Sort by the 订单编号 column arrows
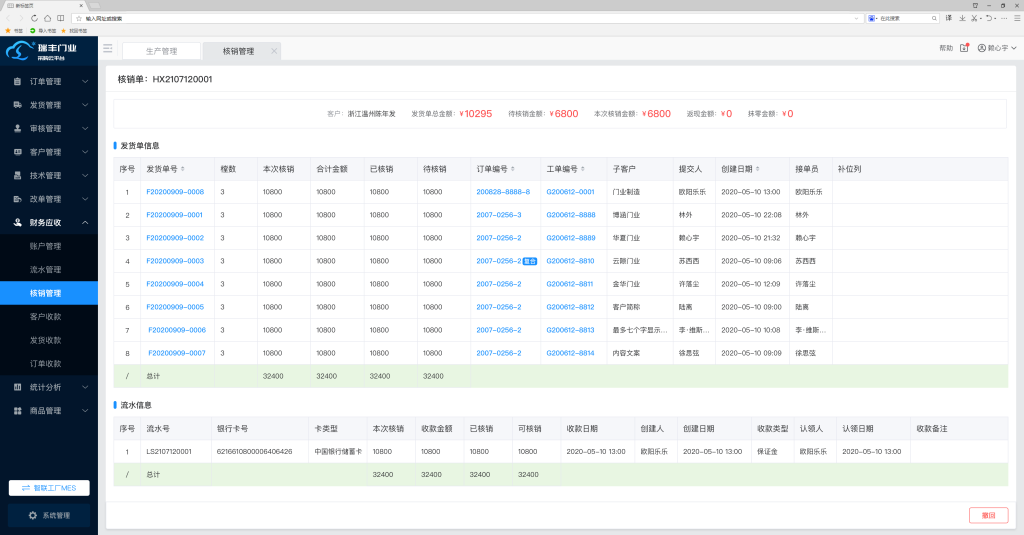Image resolution: width=1024 pixels, height=535 pixels. tap(513, 169)
